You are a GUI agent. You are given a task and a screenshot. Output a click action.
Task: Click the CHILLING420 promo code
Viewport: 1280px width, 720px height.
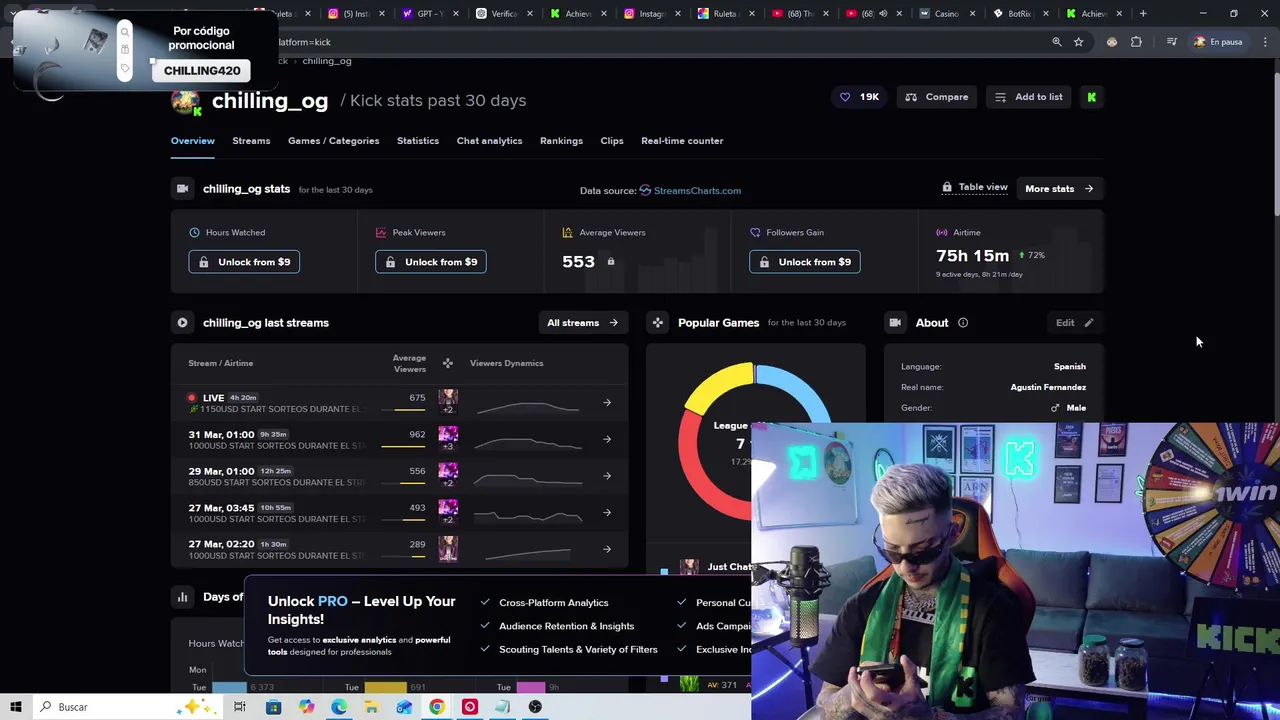pos(202,71)
